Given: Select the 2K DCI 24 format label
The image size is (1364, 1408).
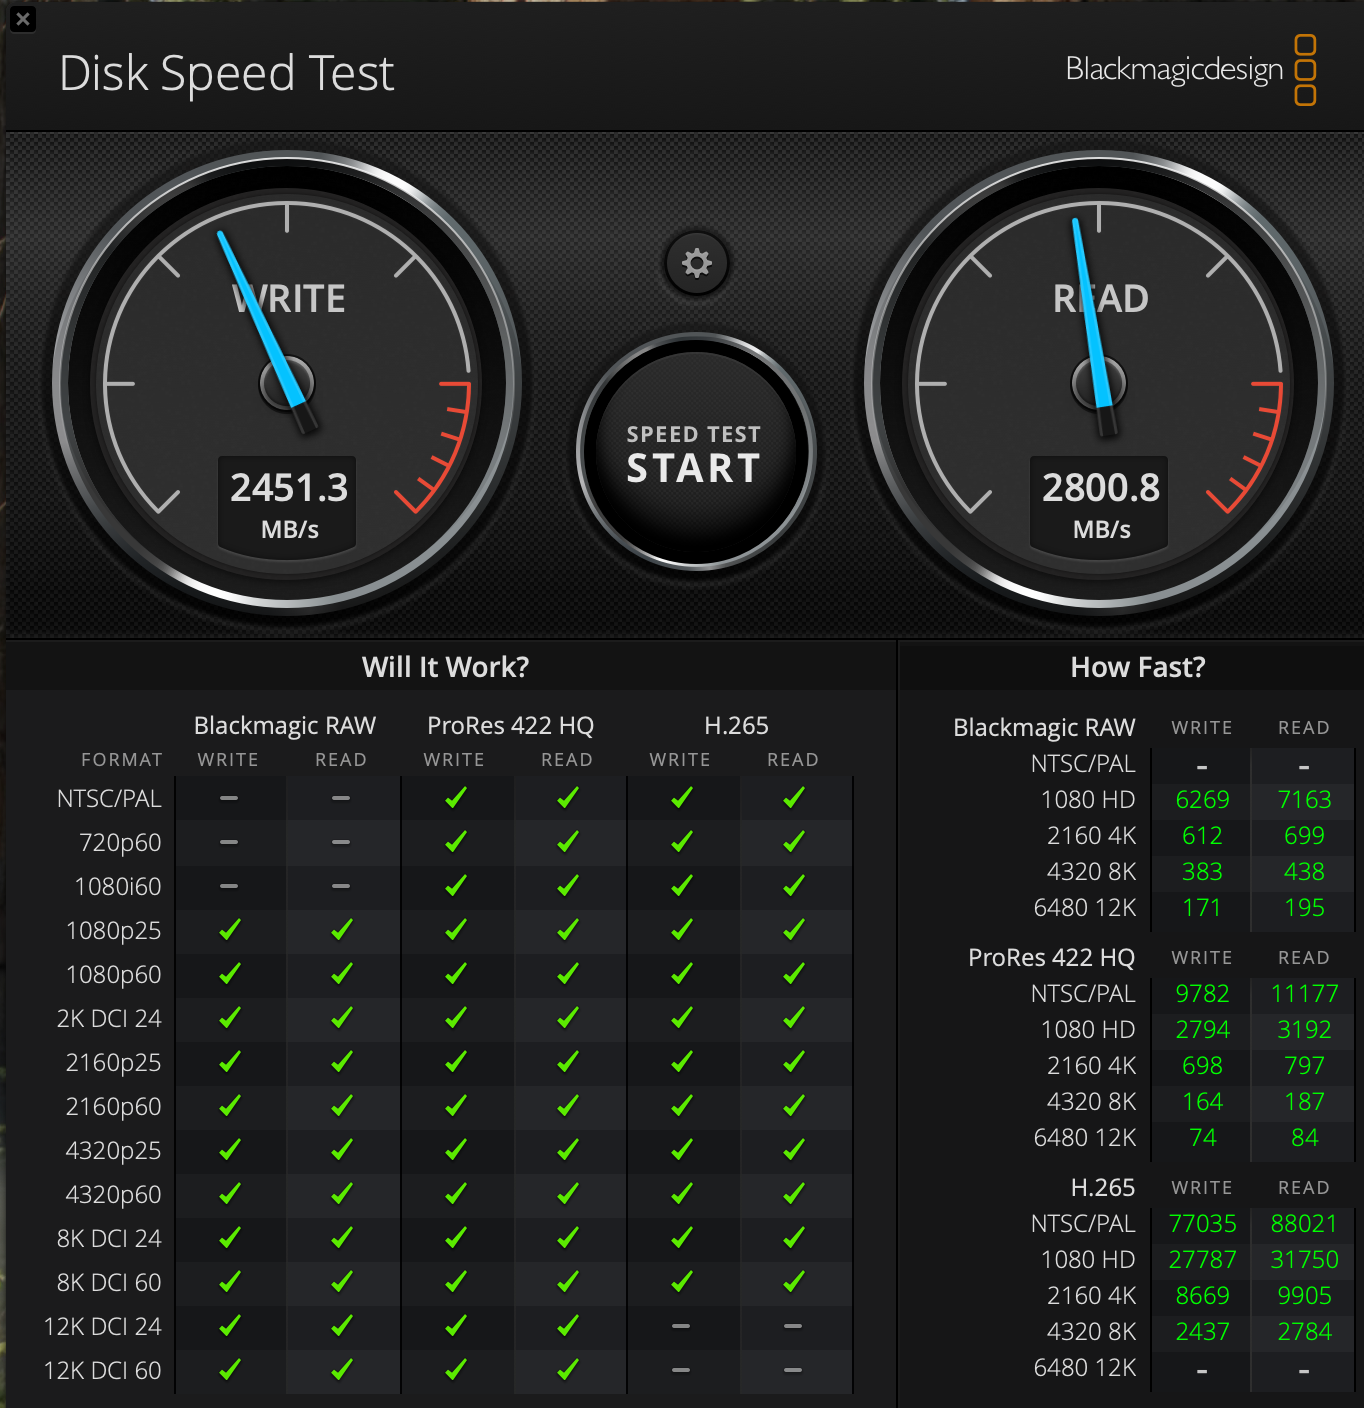Looking at the screenshot, I should (x=109, y=1019).
